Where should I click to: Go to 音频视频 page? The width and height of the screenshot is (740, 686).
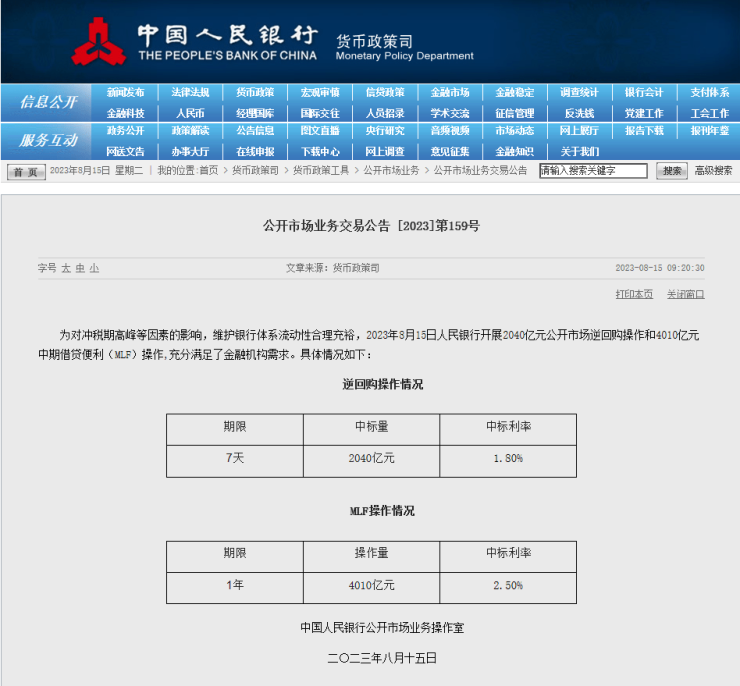(x=450, y=131)
